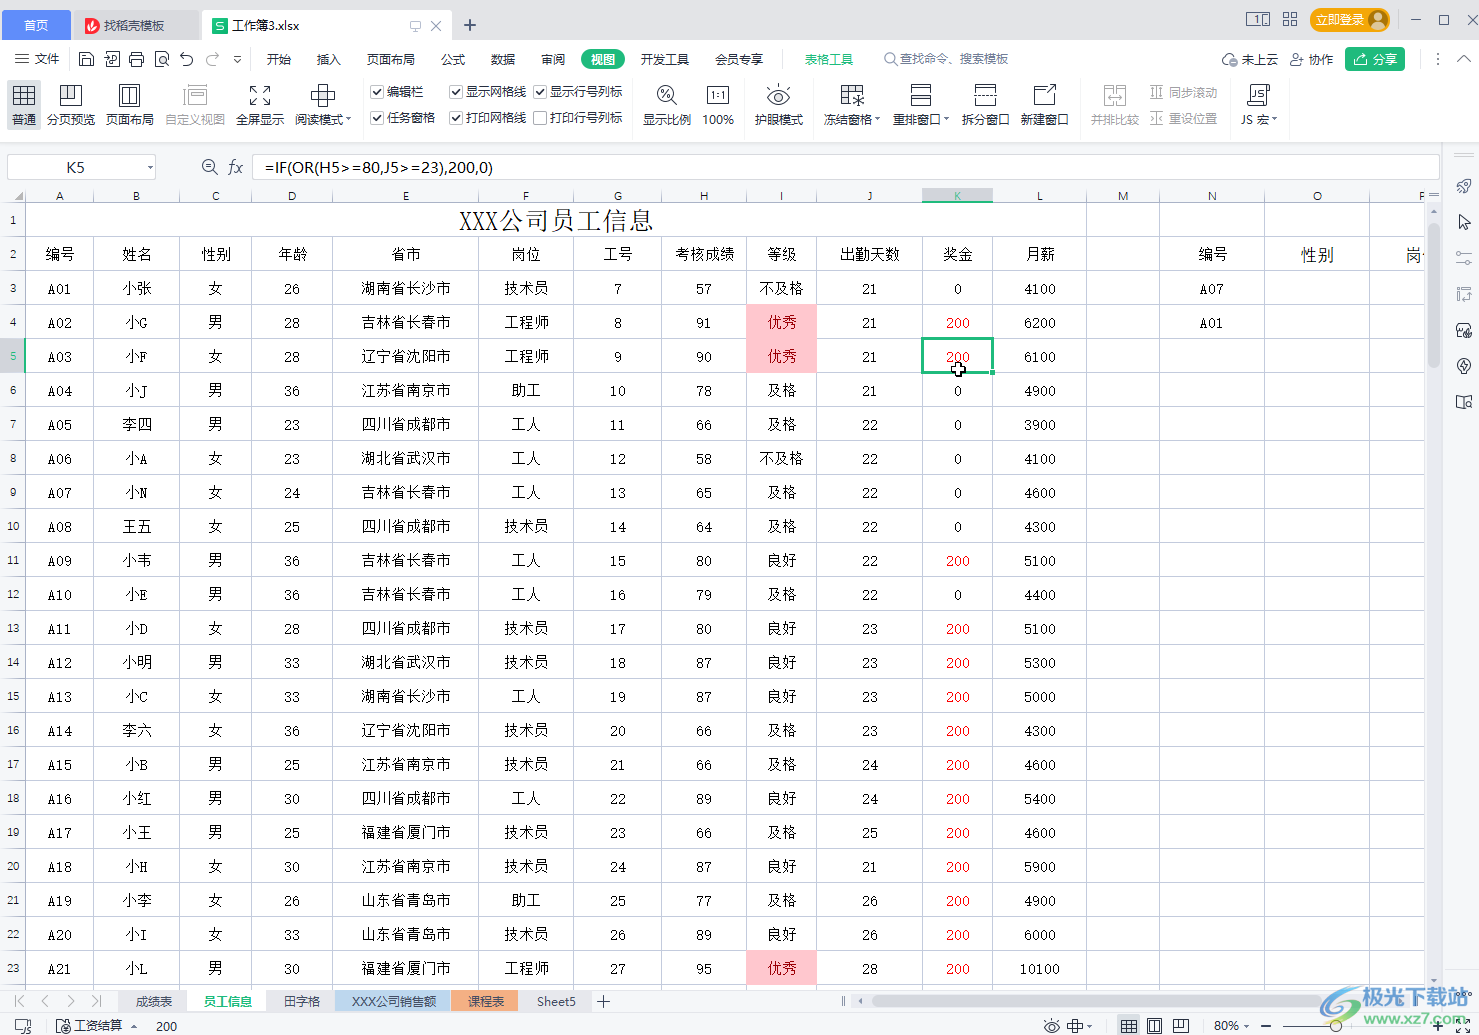The height and width of the screenshot is (1035, 1479).
Task: Select the 课程表 sheet tab
Action: click(485, 1001)
